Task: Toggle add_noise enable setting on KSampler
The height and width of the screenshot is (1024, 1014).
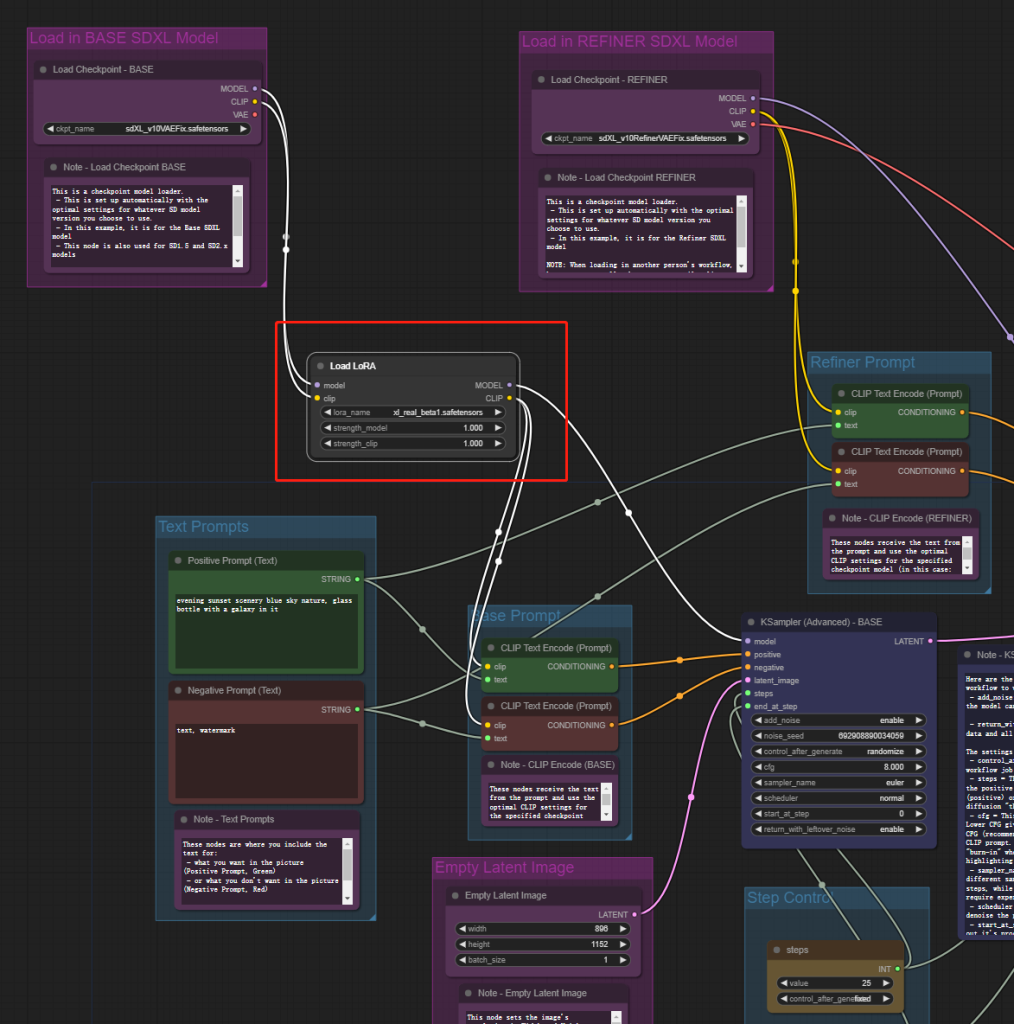Action: (x=838, y=720)
